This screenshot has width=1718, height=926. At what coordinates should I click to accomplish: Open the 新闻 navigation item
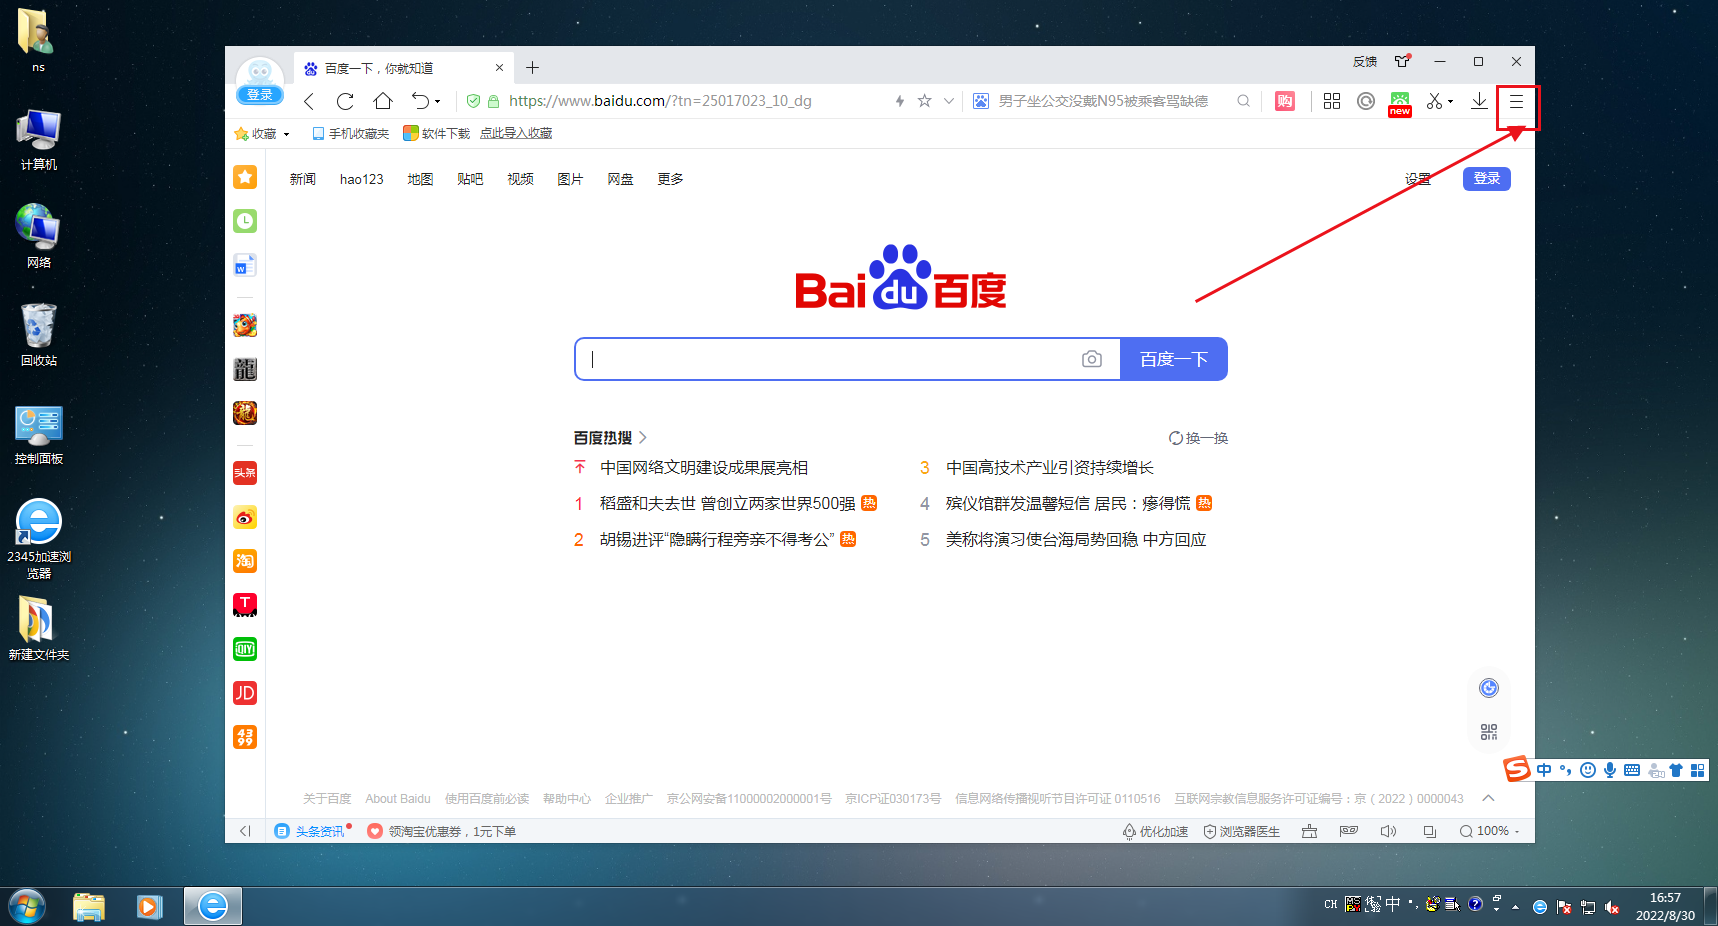[303, 179]
